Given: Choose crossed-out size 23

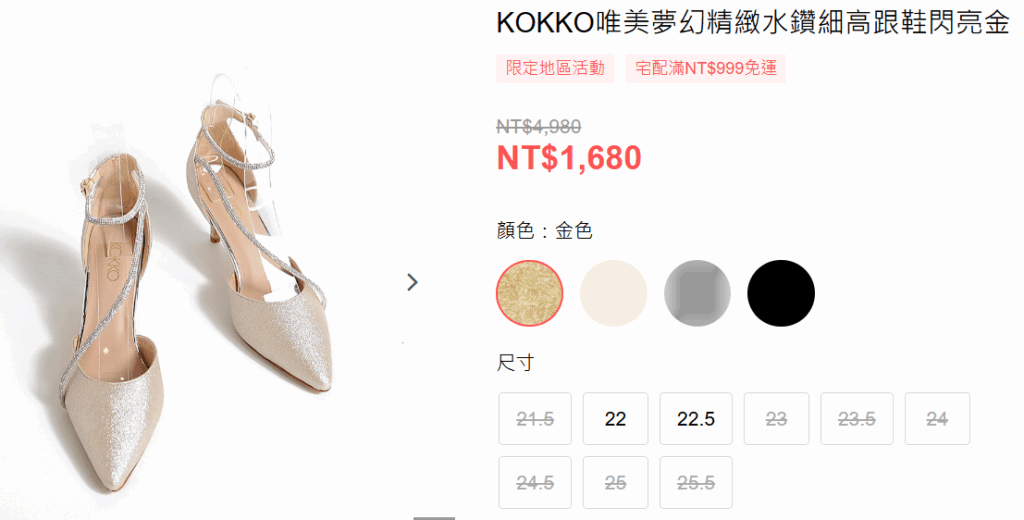Looking at the screenshot, I should point(776,419).
